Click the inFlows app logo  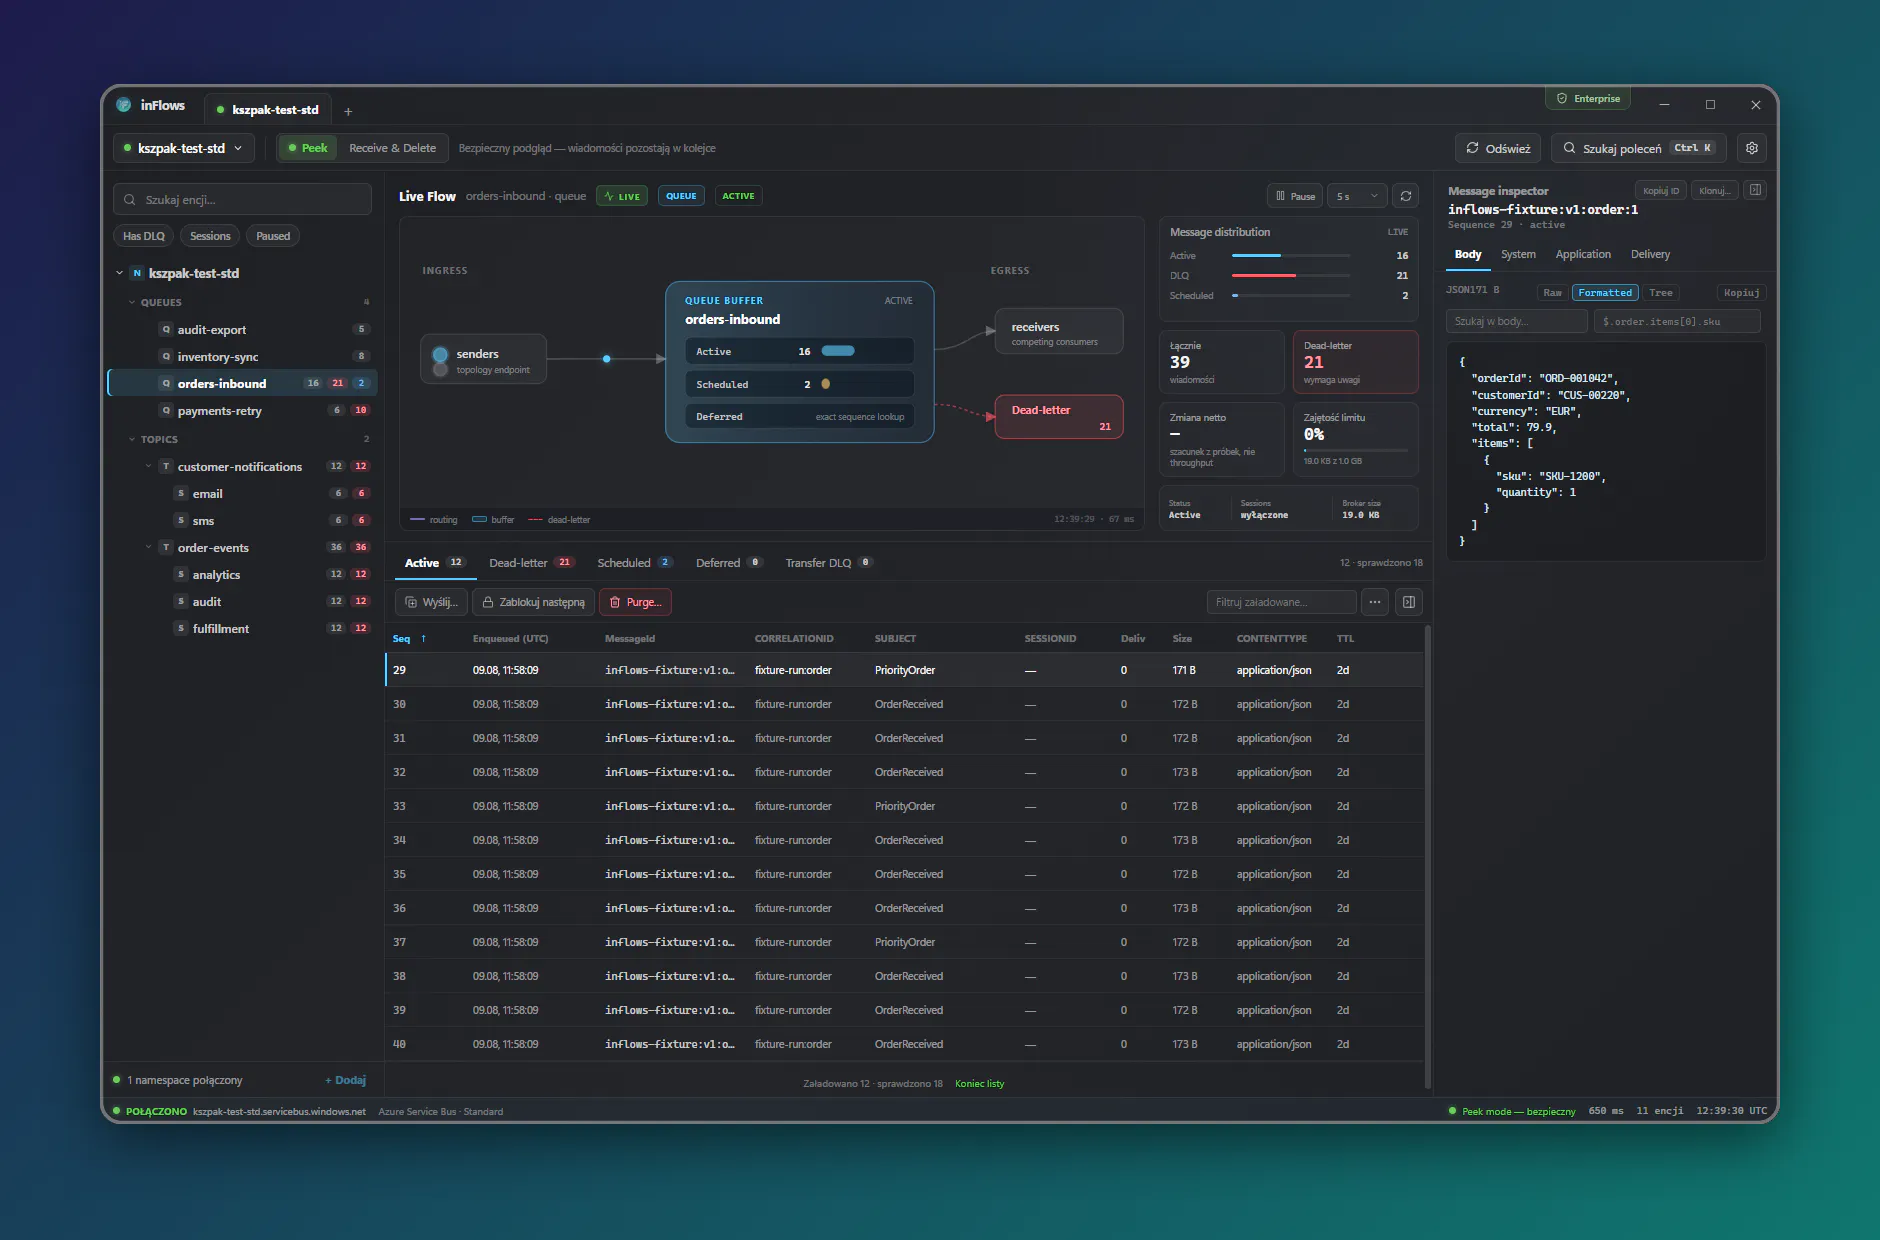tap(124, 105)
